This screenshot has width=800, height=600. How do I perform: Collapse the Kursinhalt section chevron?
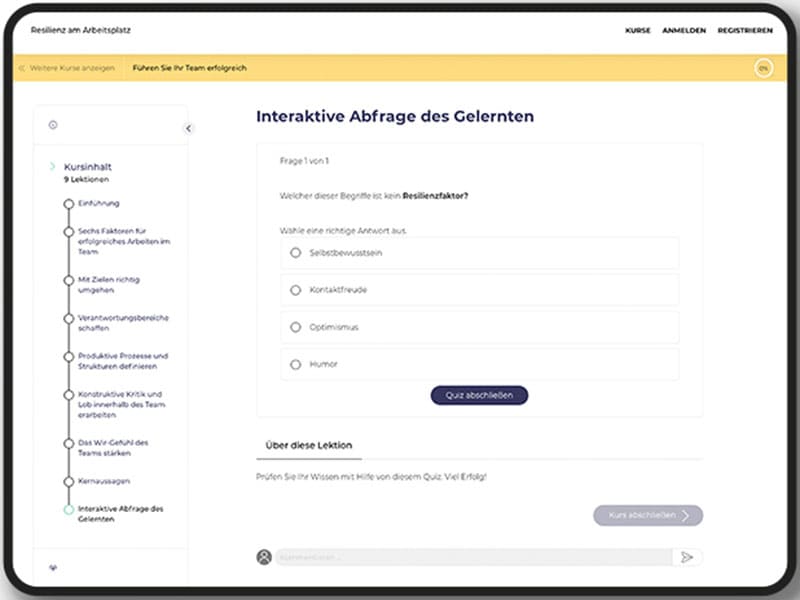(52, 166)
